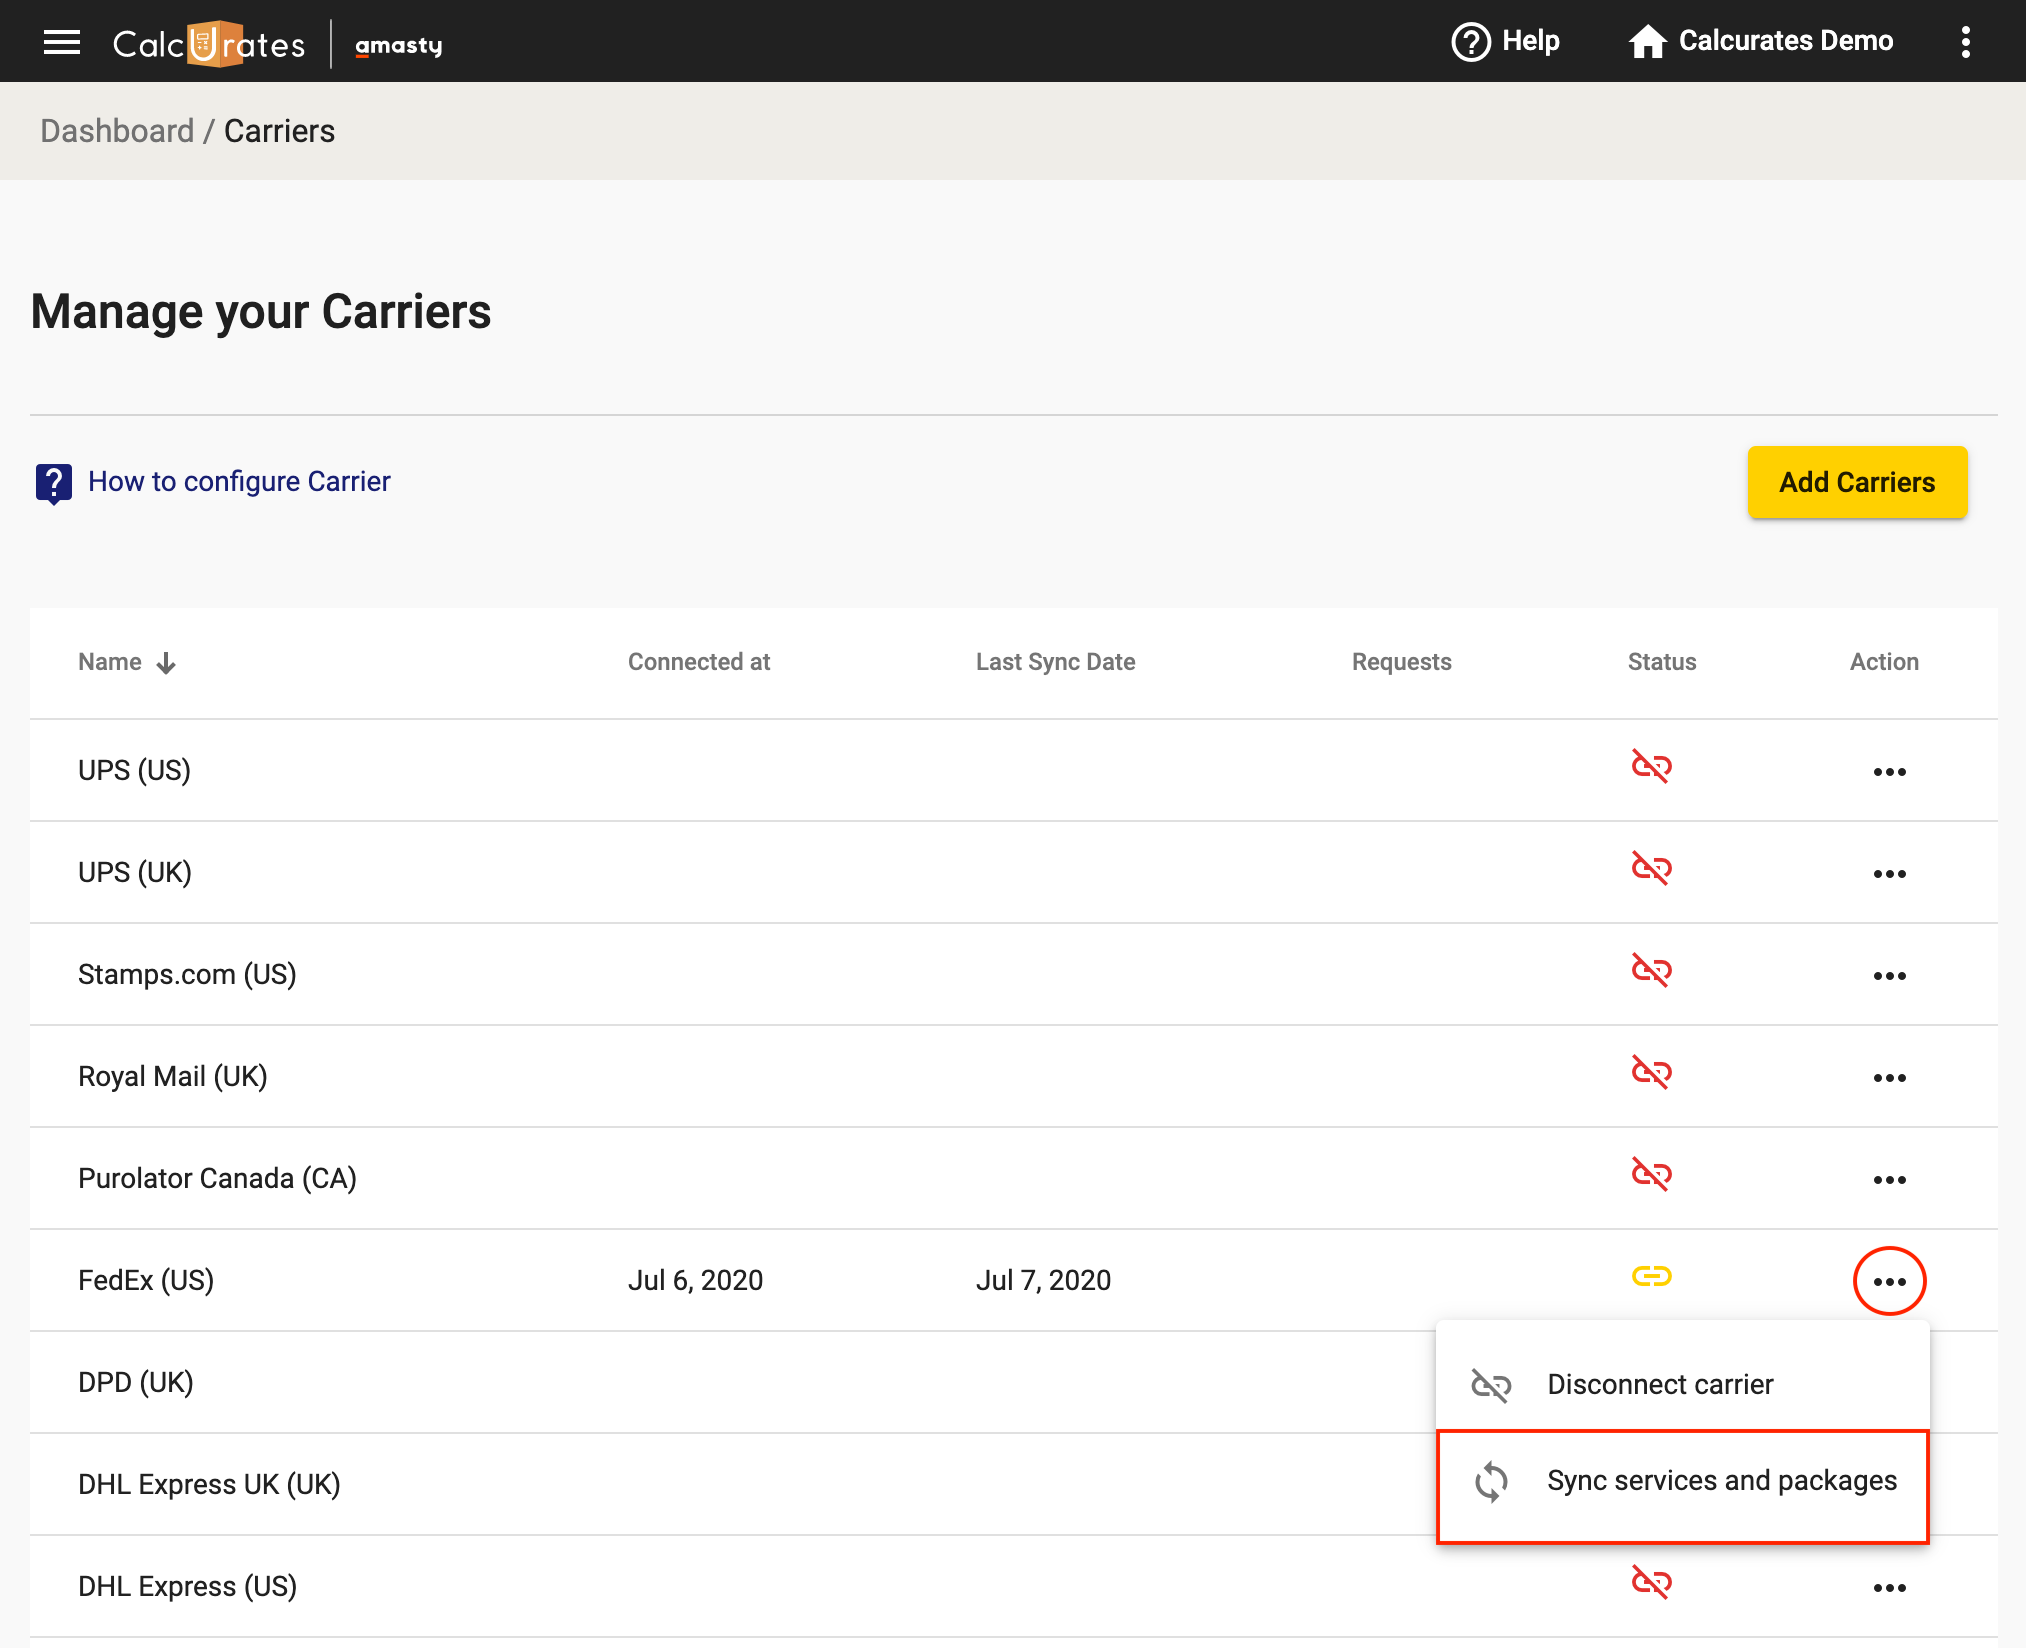Open action menu for Purolator Canada (CA)

pyautogui.click(x=1889, y=1180)
